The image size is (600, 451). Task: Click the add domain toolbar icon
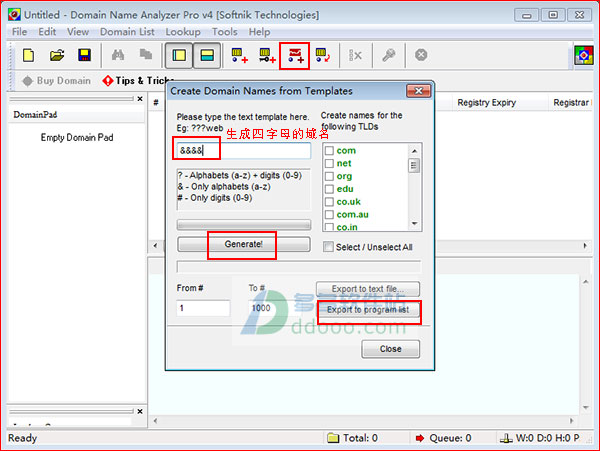(240, 56)
